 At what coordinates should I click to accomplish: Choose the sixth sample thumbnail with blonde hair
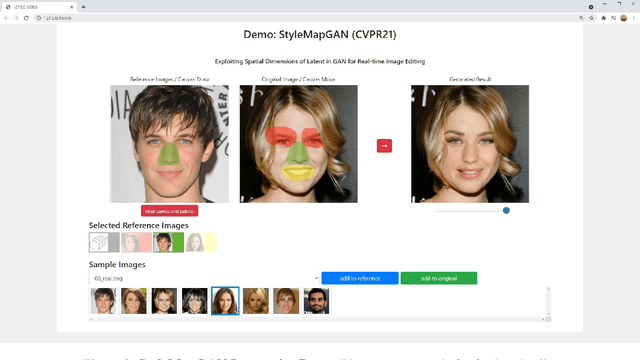256,301
